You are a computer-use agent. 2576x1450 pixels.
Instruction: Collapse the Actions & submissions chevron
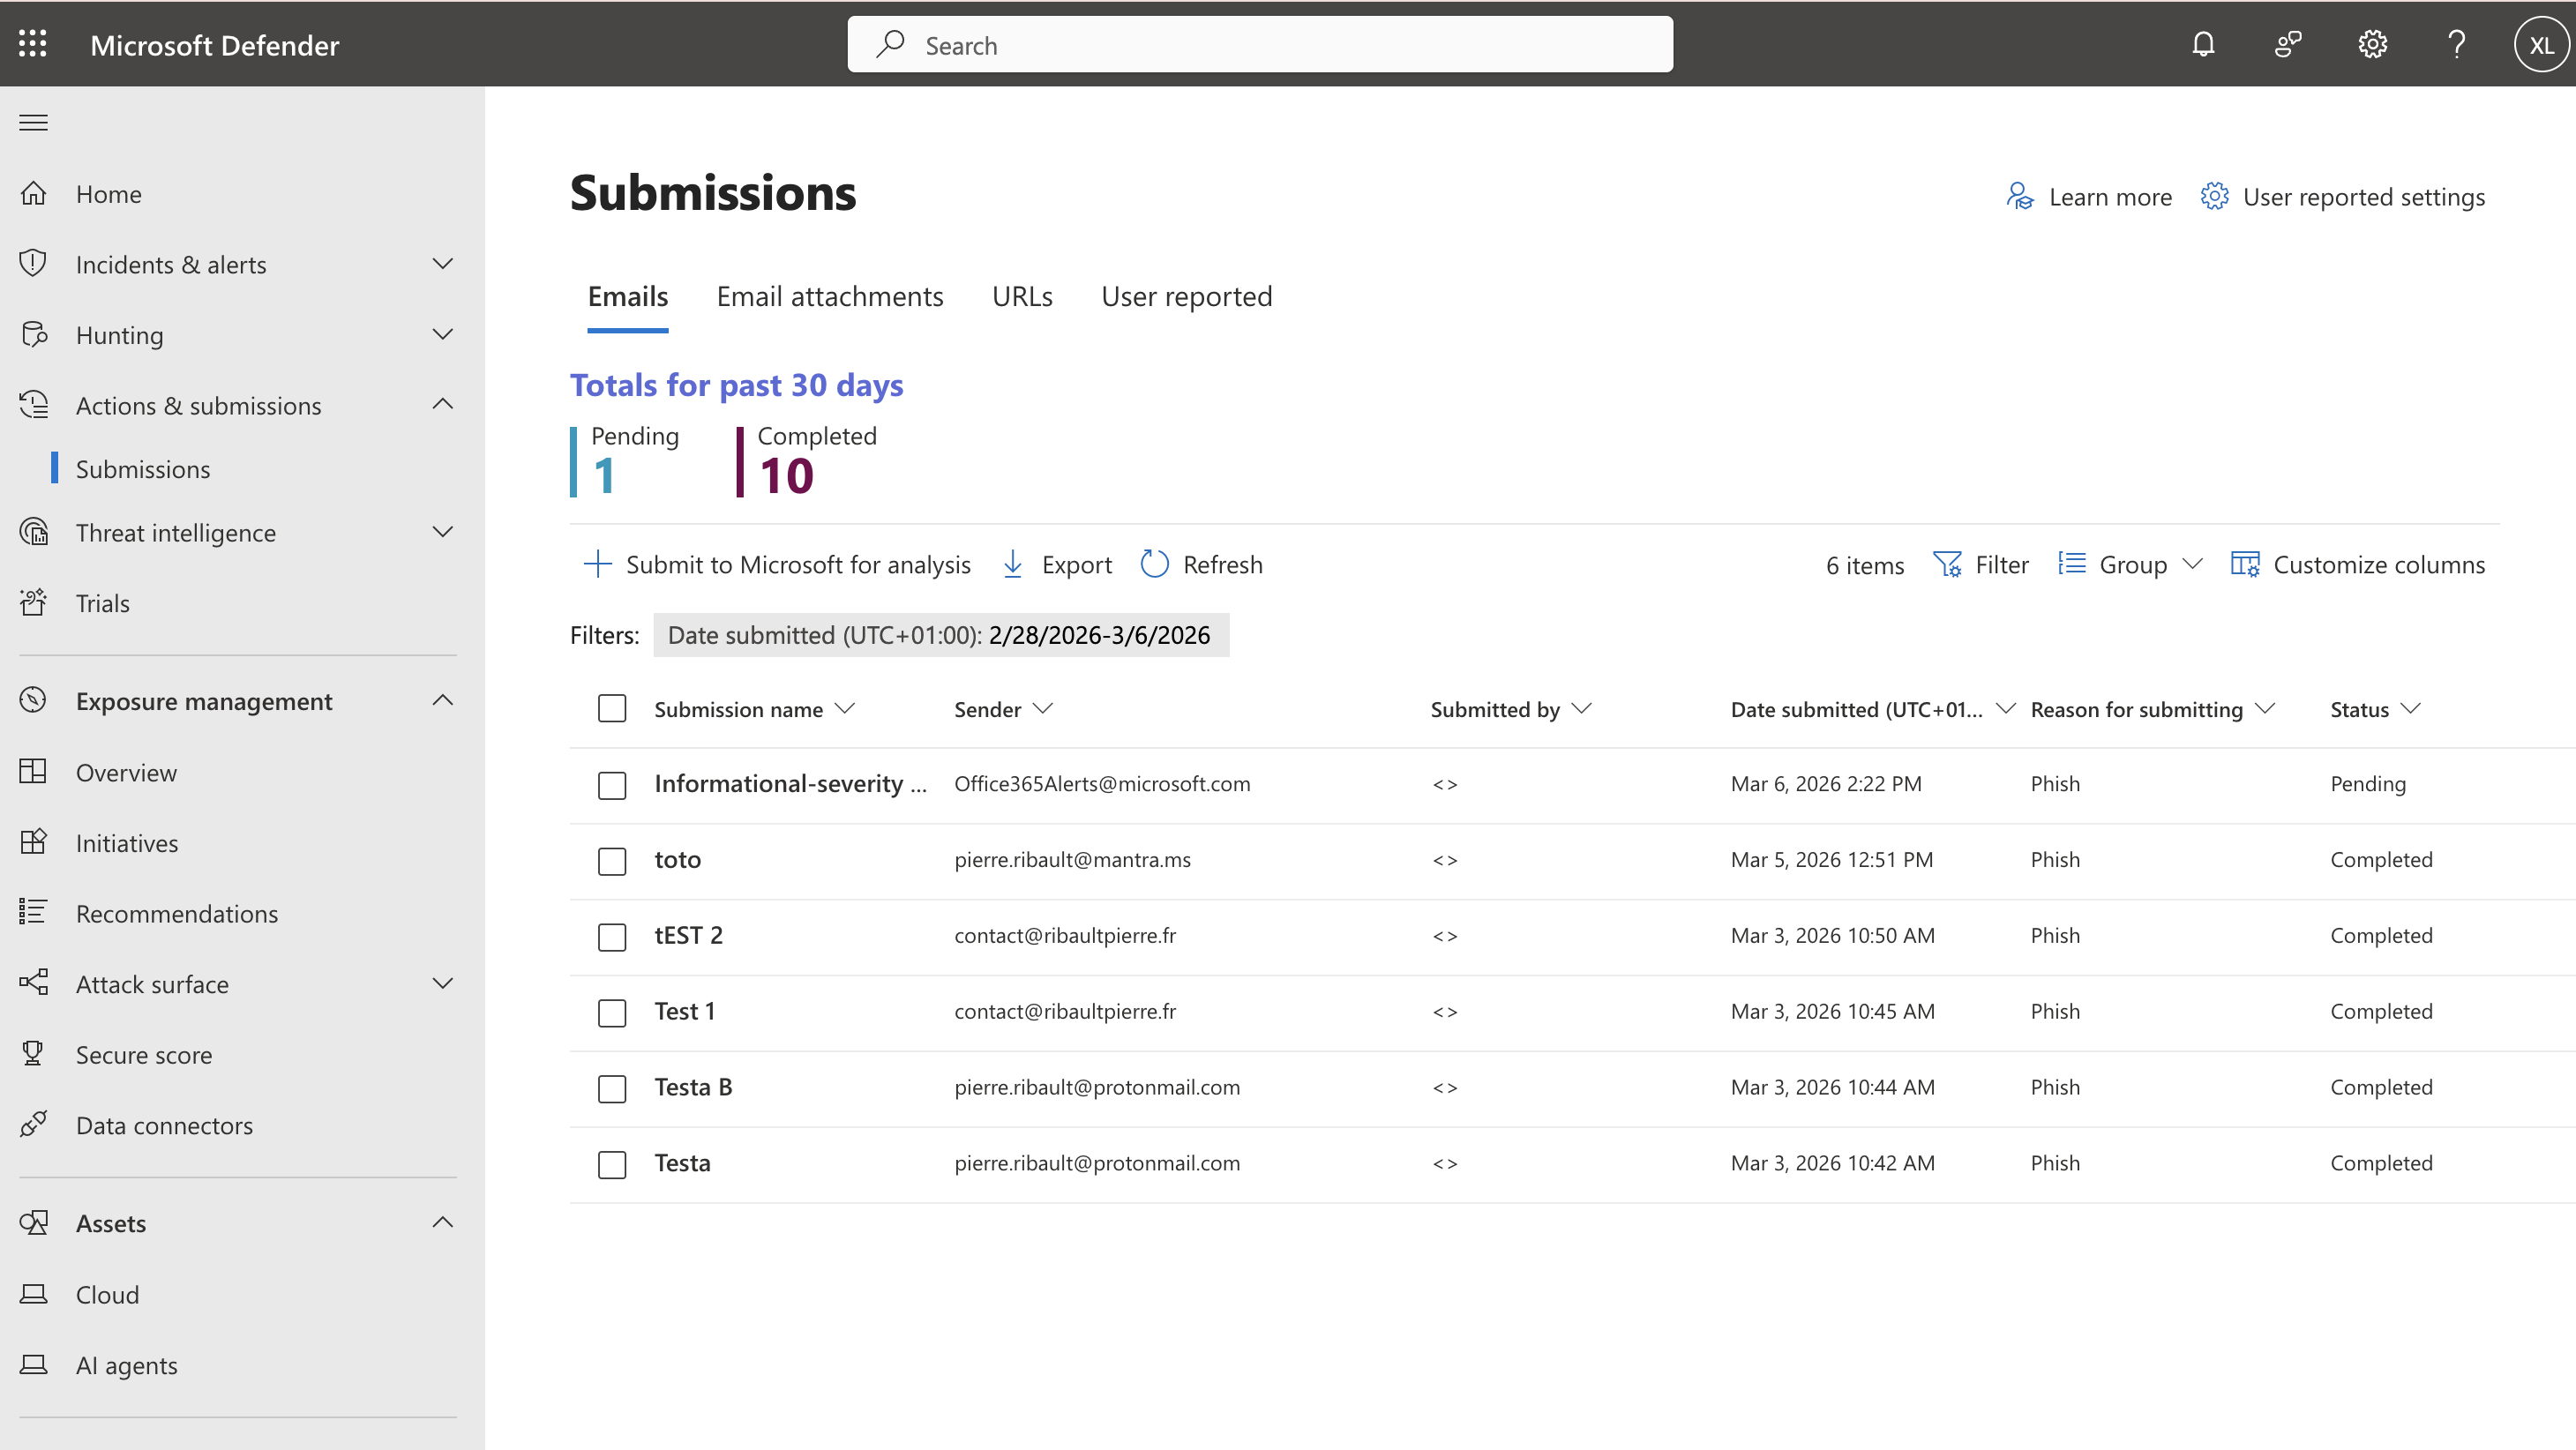pyautogui.click(x=442, y=404)
